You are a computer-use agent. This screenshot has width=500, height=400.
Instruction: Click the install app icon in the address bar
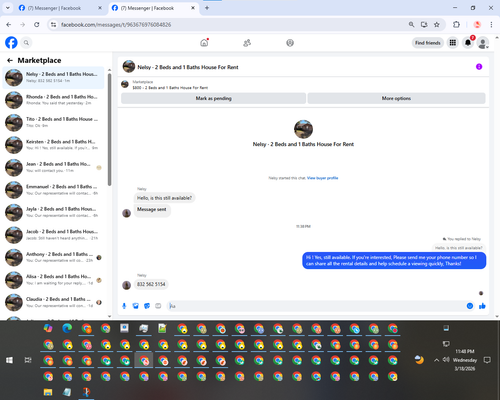click(x=424, y=24)
